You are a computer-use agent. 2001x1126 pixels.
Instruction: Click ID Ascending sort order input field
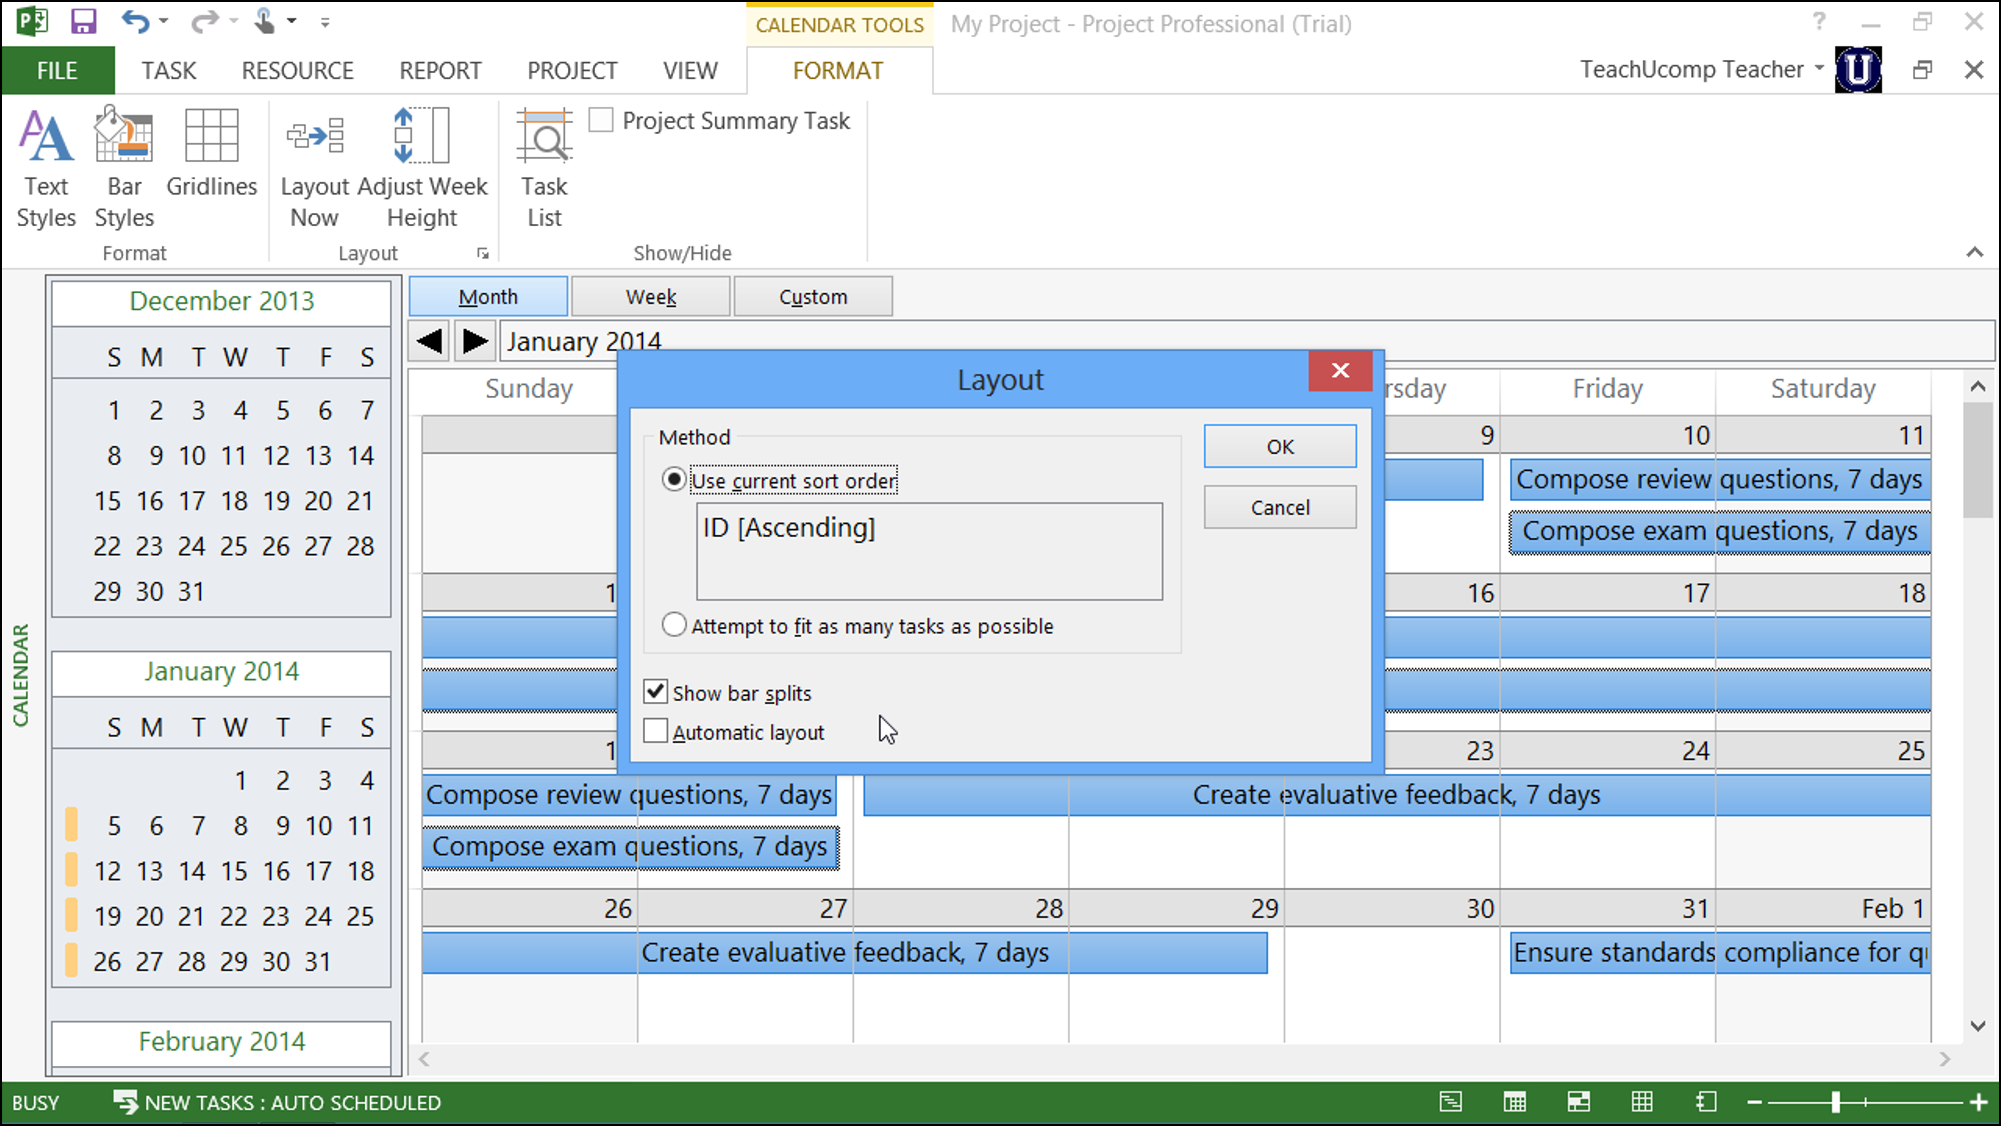coord(929,550)
